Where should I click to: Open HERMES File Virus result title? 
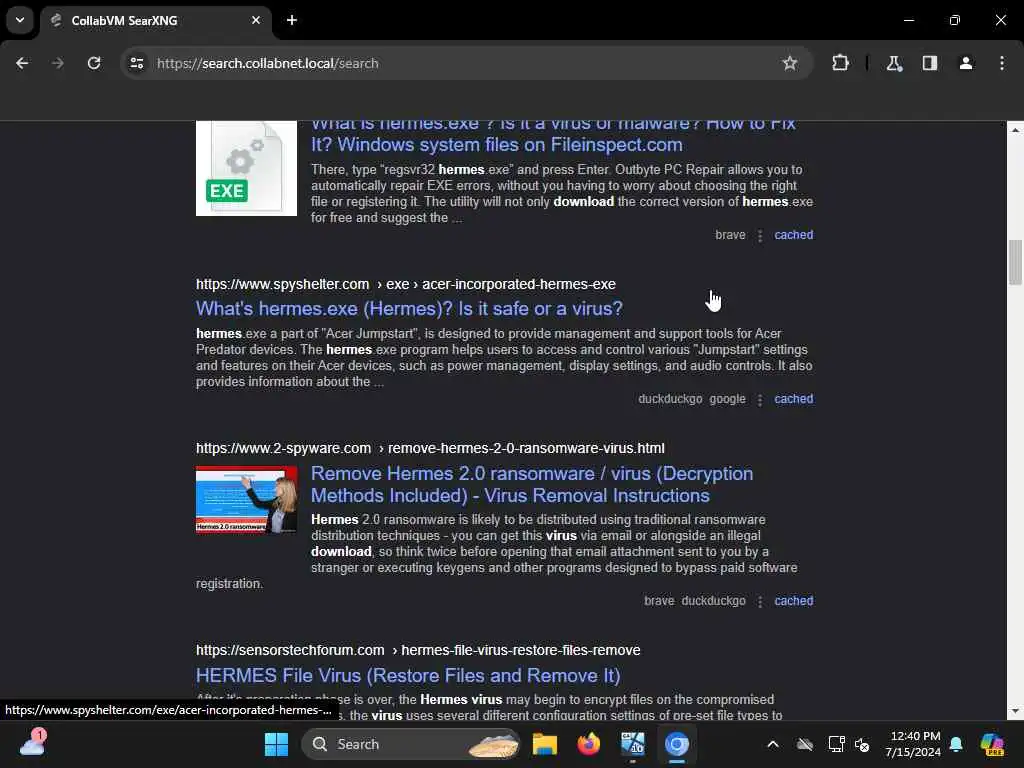pos(408,675)
